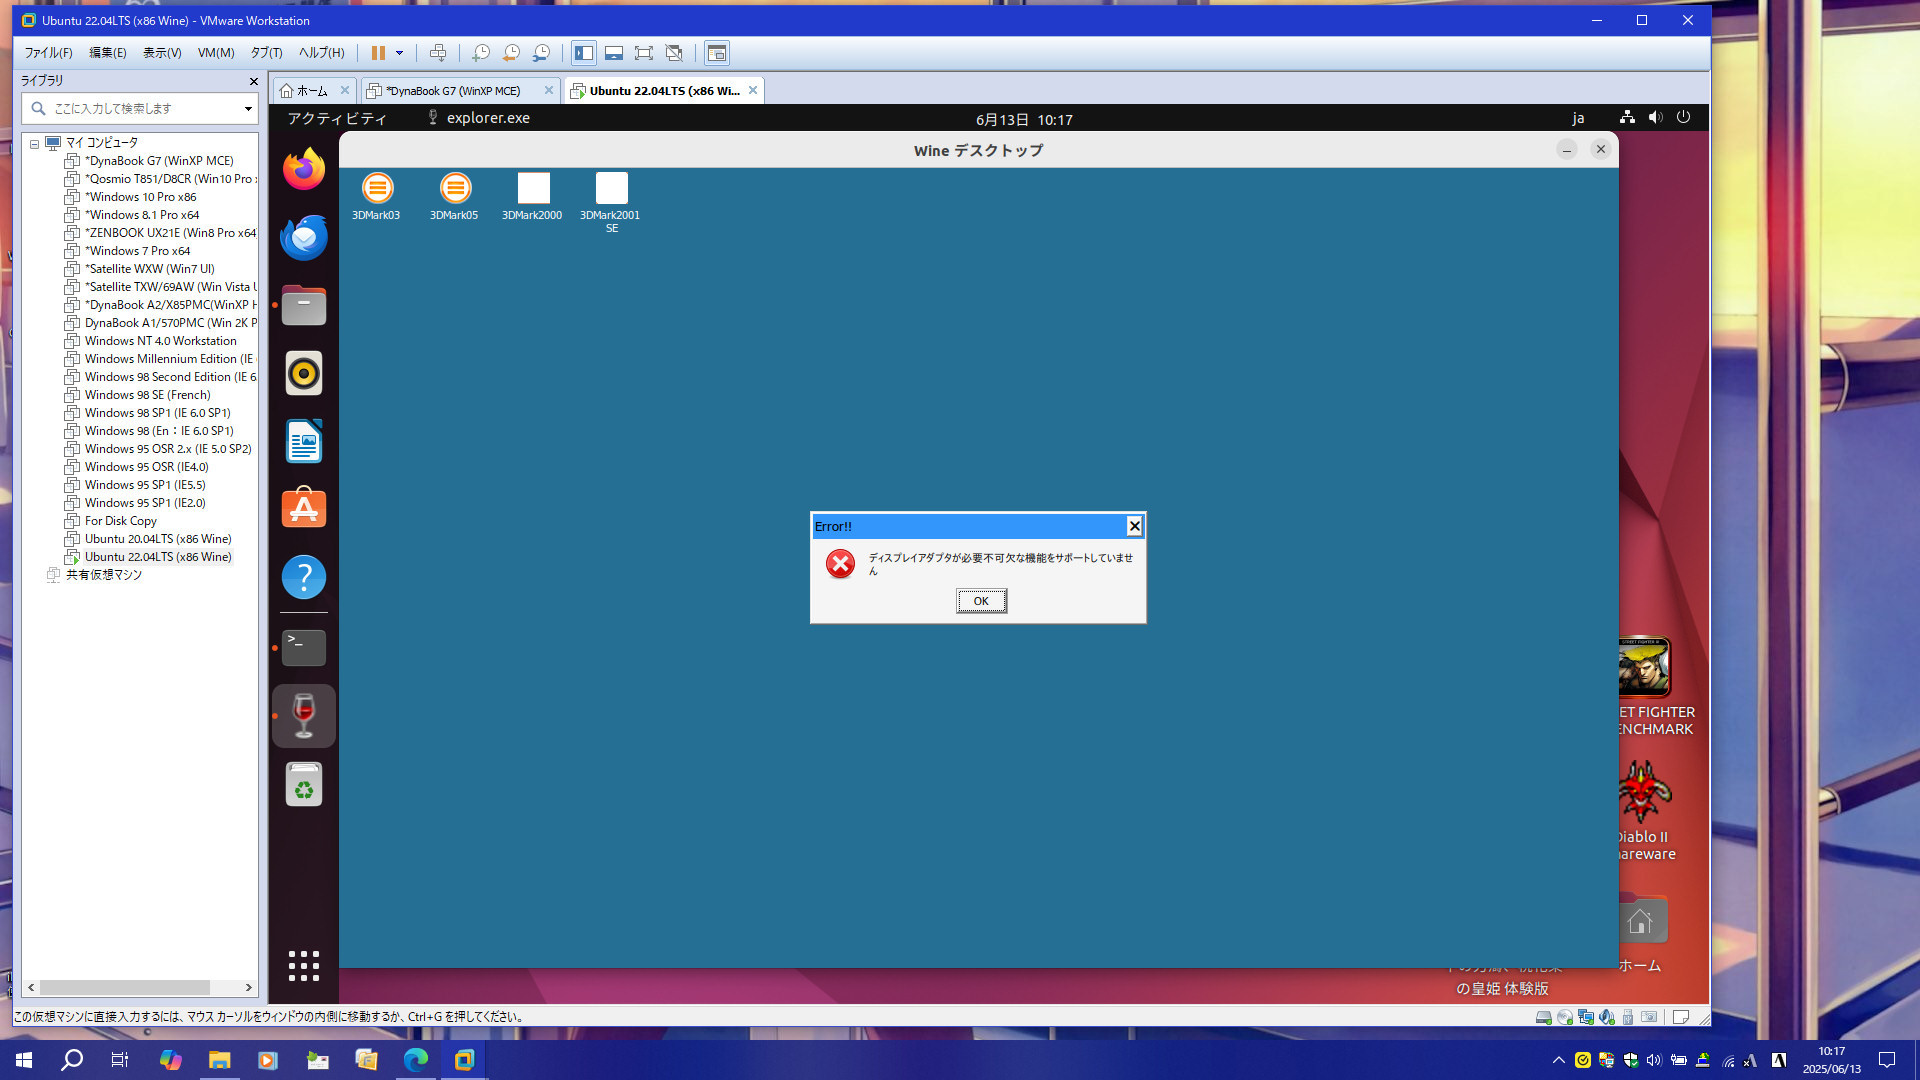Image resolution: width=1920 pixels, height=1080 pixels.
Task: Click library horizontal scrollbar right arrow
Action: pyautogui.click(x=248, y=987)
